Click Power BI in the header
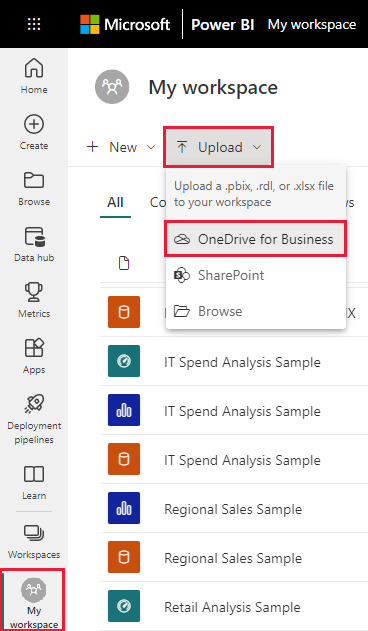 223,25
